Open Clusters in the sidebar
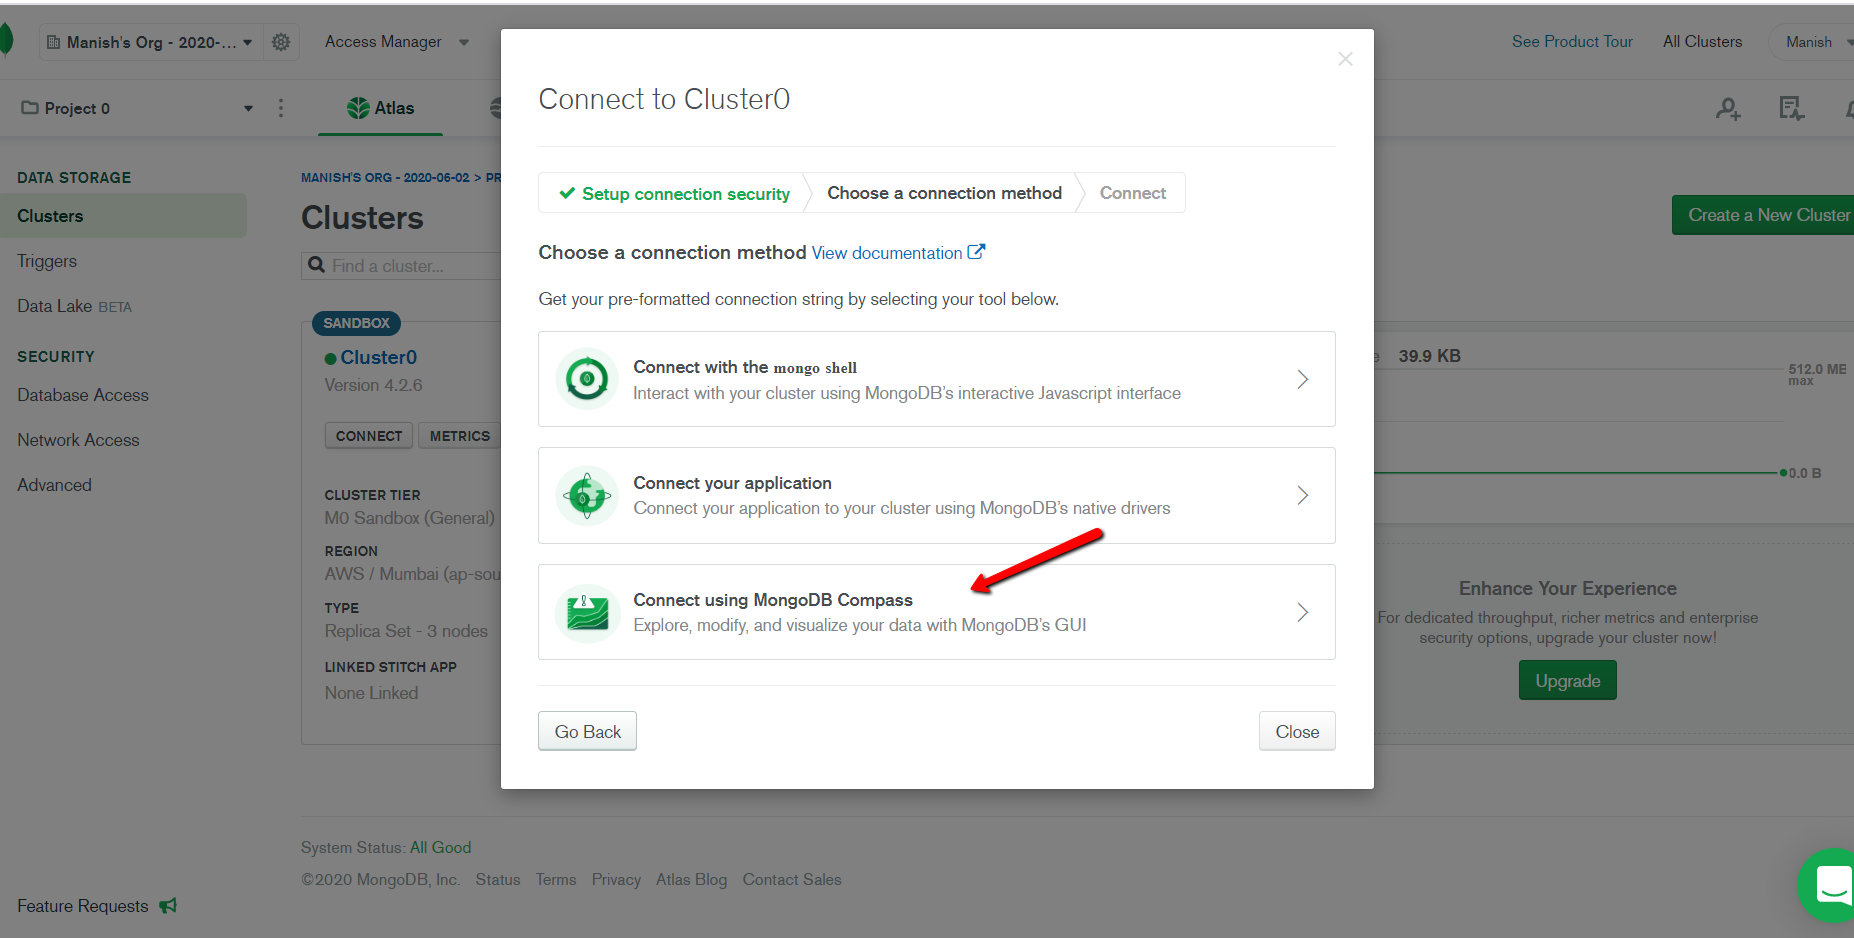 [123, 216]
